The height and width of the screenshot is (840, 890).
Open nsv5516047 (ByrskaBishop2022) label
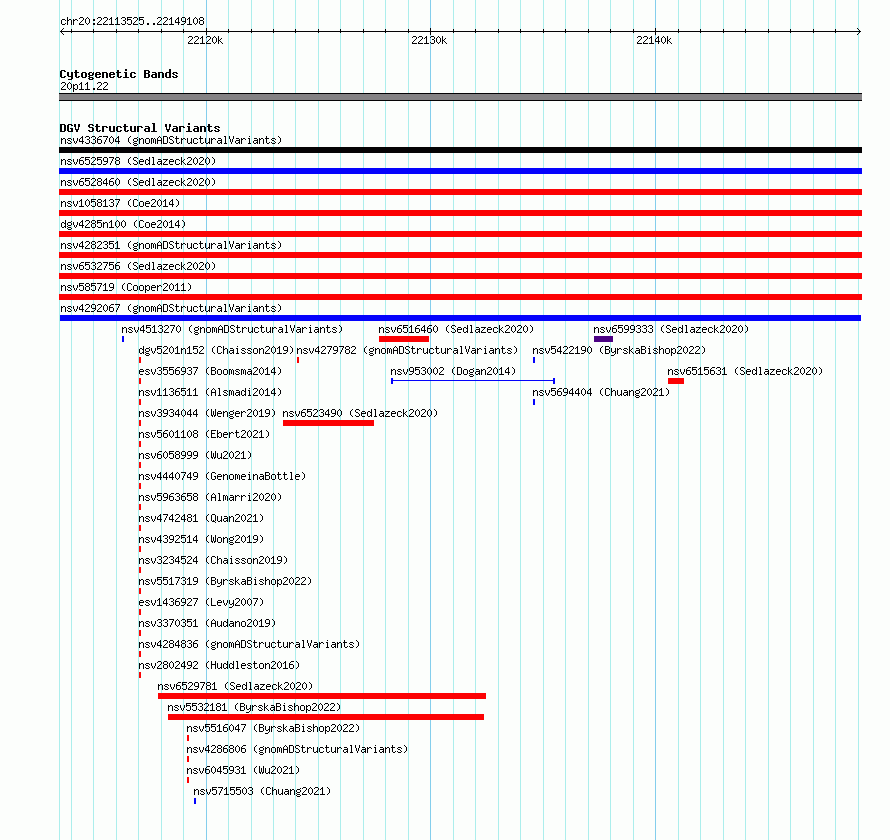[274, 728]
